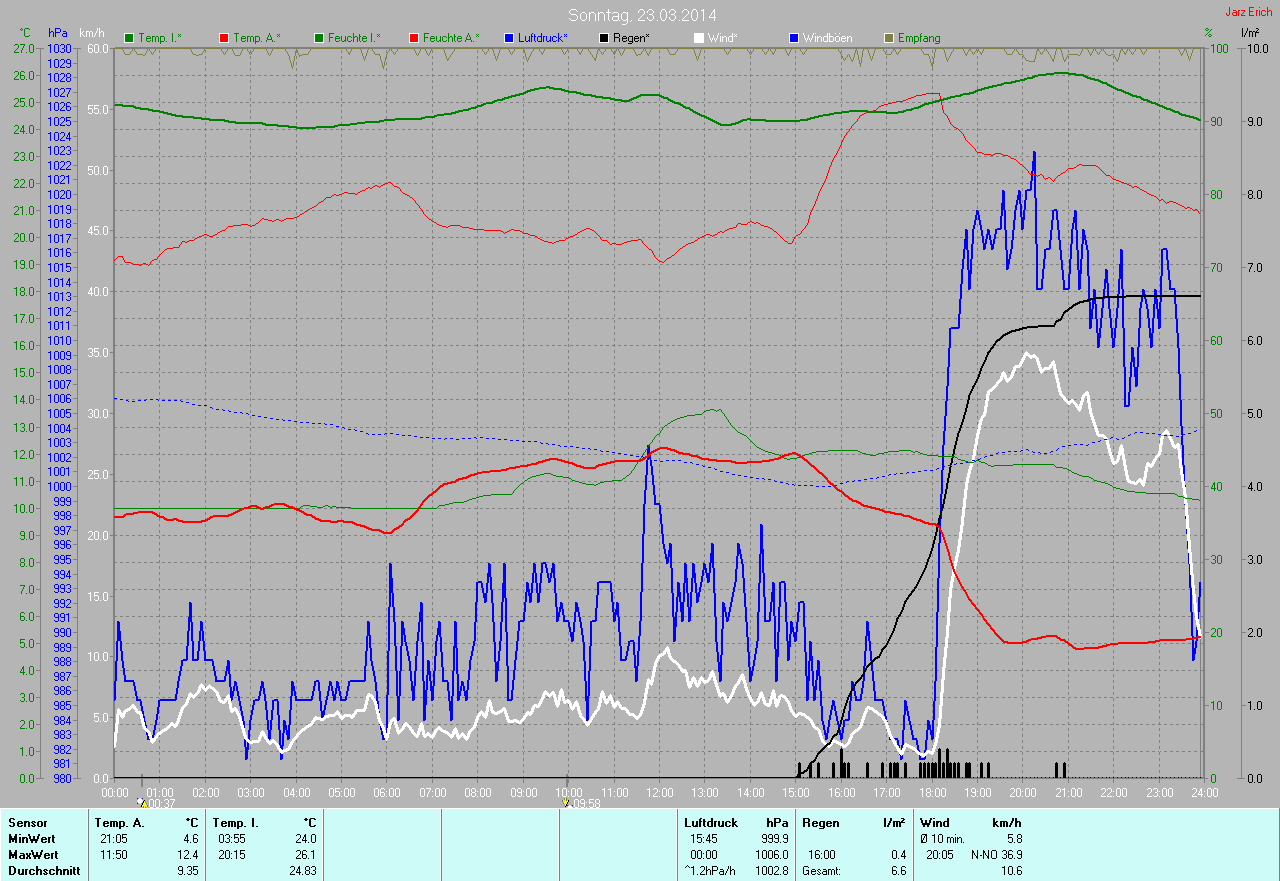Click the '06:00' label on the time axis
The image size is (1280, 881).
click(x=387, y=793)
